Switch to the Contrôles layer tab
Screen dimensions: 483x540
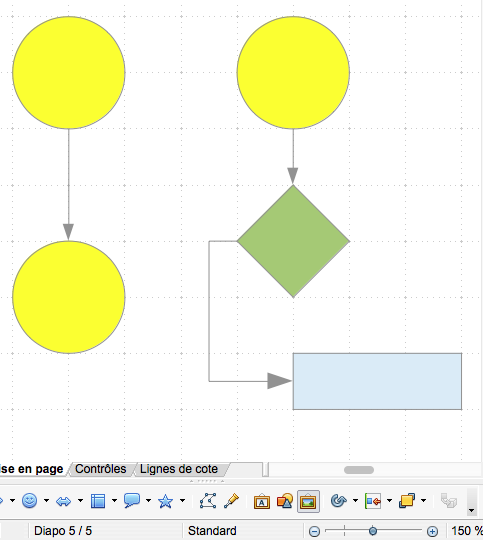pyautogui.click(x=101, y=469)
